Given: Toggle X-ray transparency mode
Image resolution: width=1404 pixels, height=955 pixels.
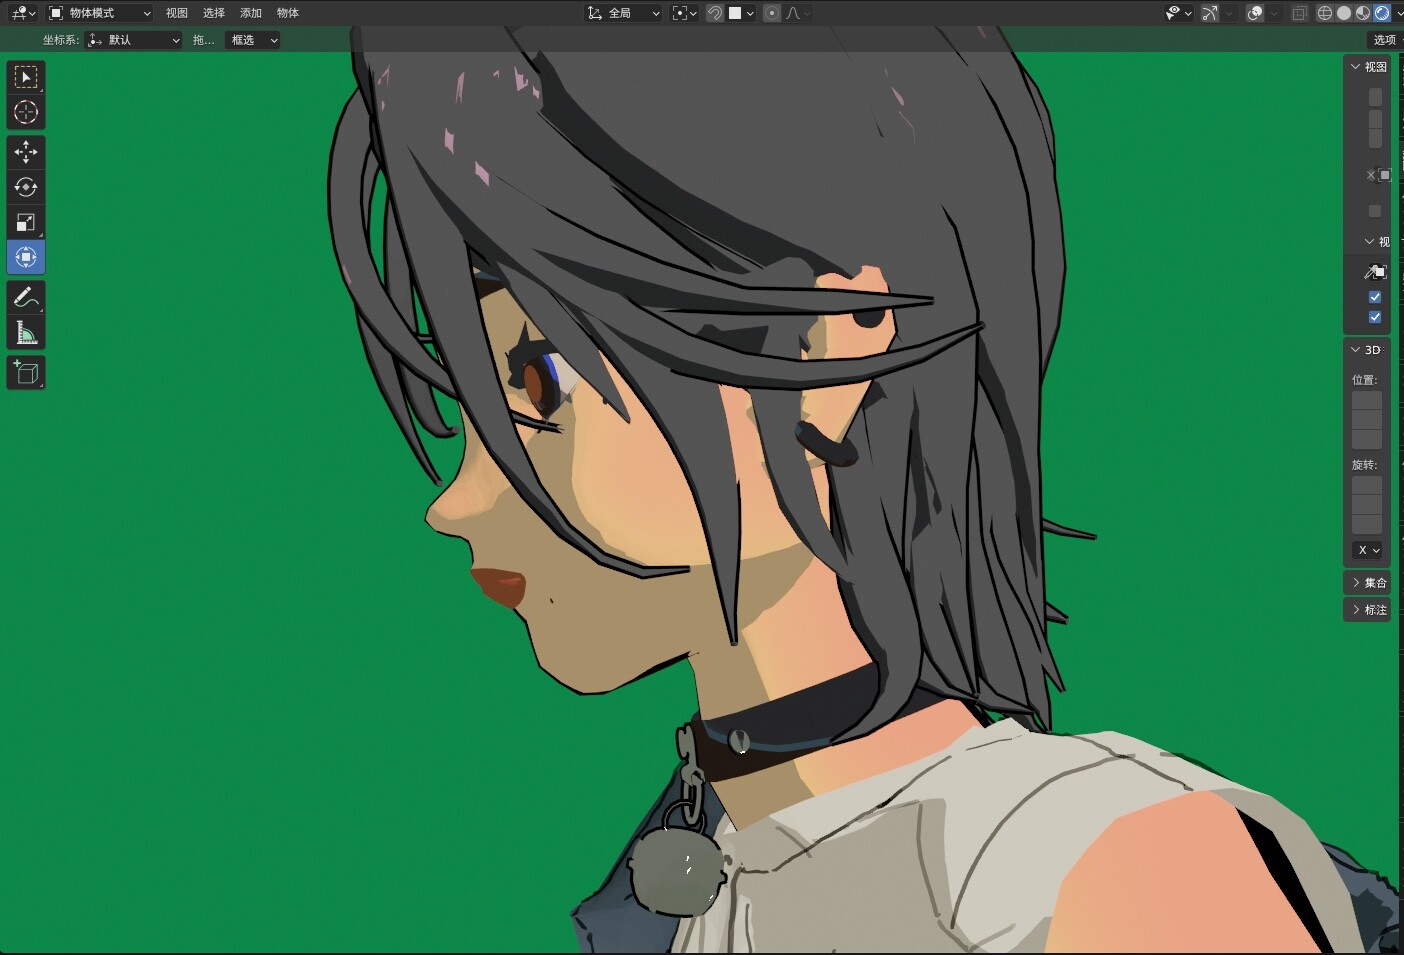Looking at the screenshot, I should point(1299,13).
